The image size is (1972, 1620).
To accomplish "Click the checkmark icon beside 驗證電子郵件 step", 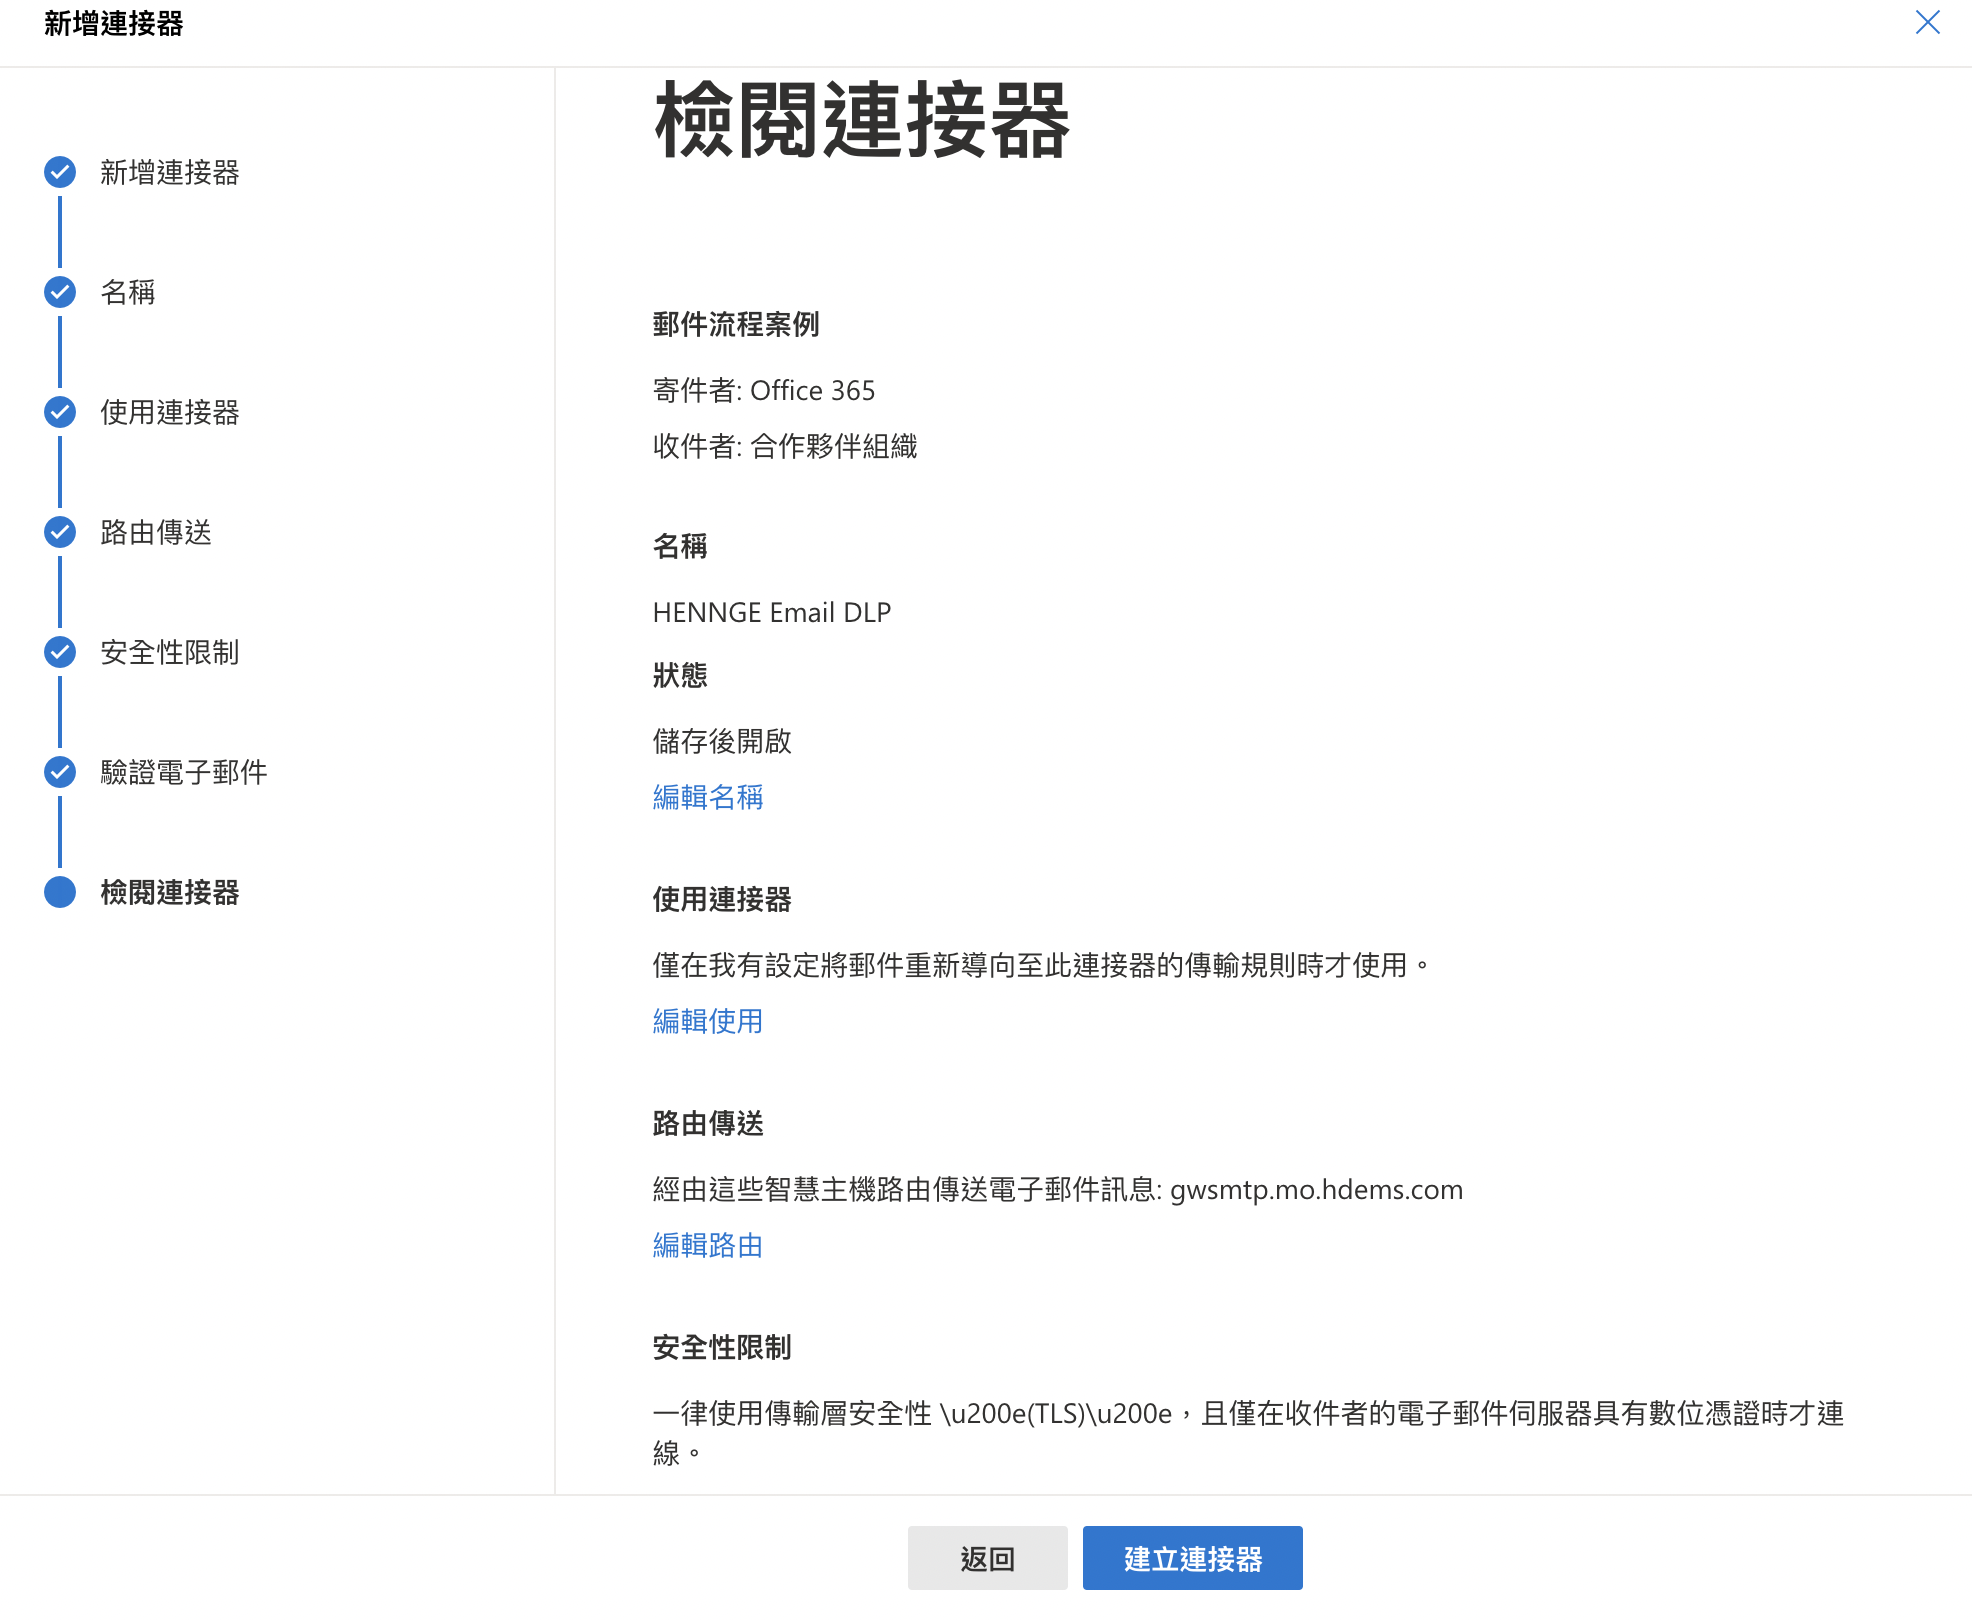I will [x=60, y=772].
